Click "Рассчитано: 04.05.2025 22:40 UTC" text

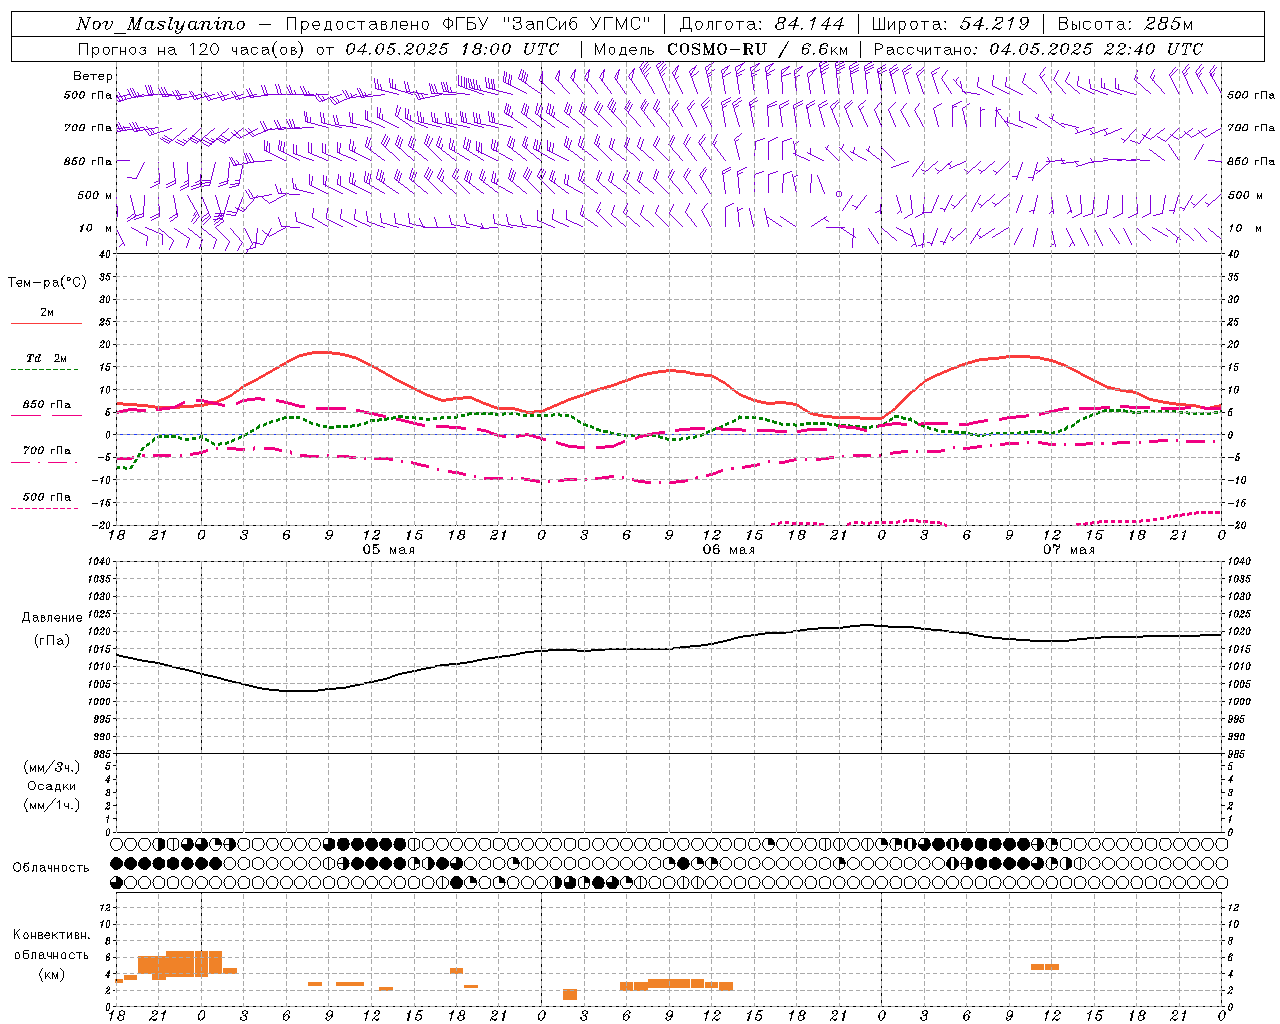tap(1038, 49)
